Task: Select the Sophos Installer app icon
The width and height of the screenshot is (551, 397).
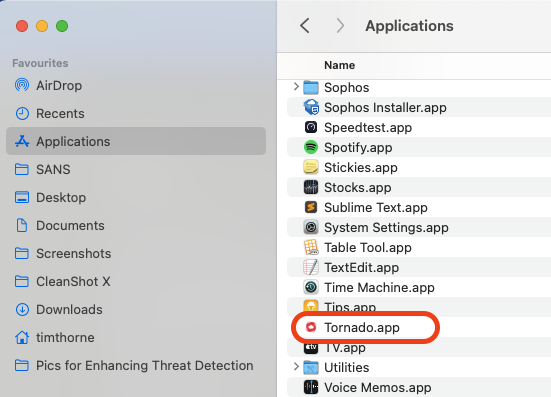Action: [311, 107]
